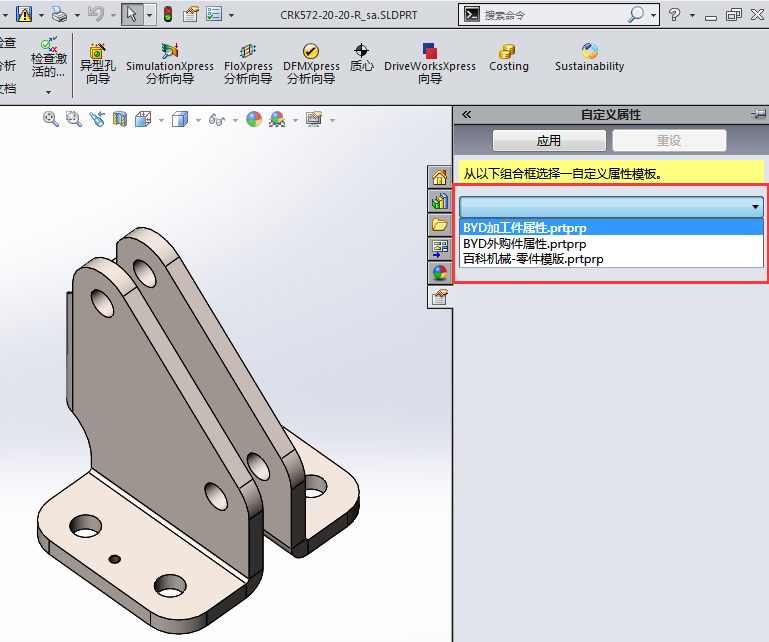Click the traffic light rebuild icon
This screenshot has height=642, width=769.
point(168,14)
